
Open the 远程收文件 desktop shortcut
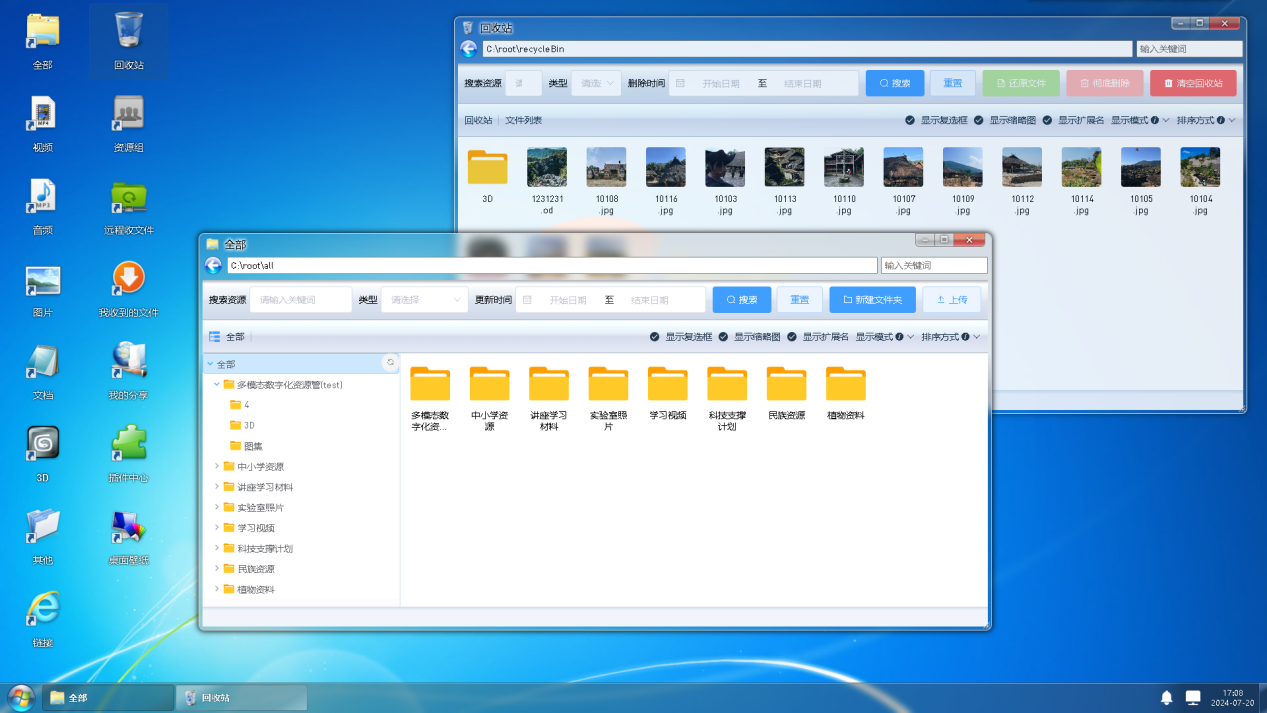(x=128, y=198)
